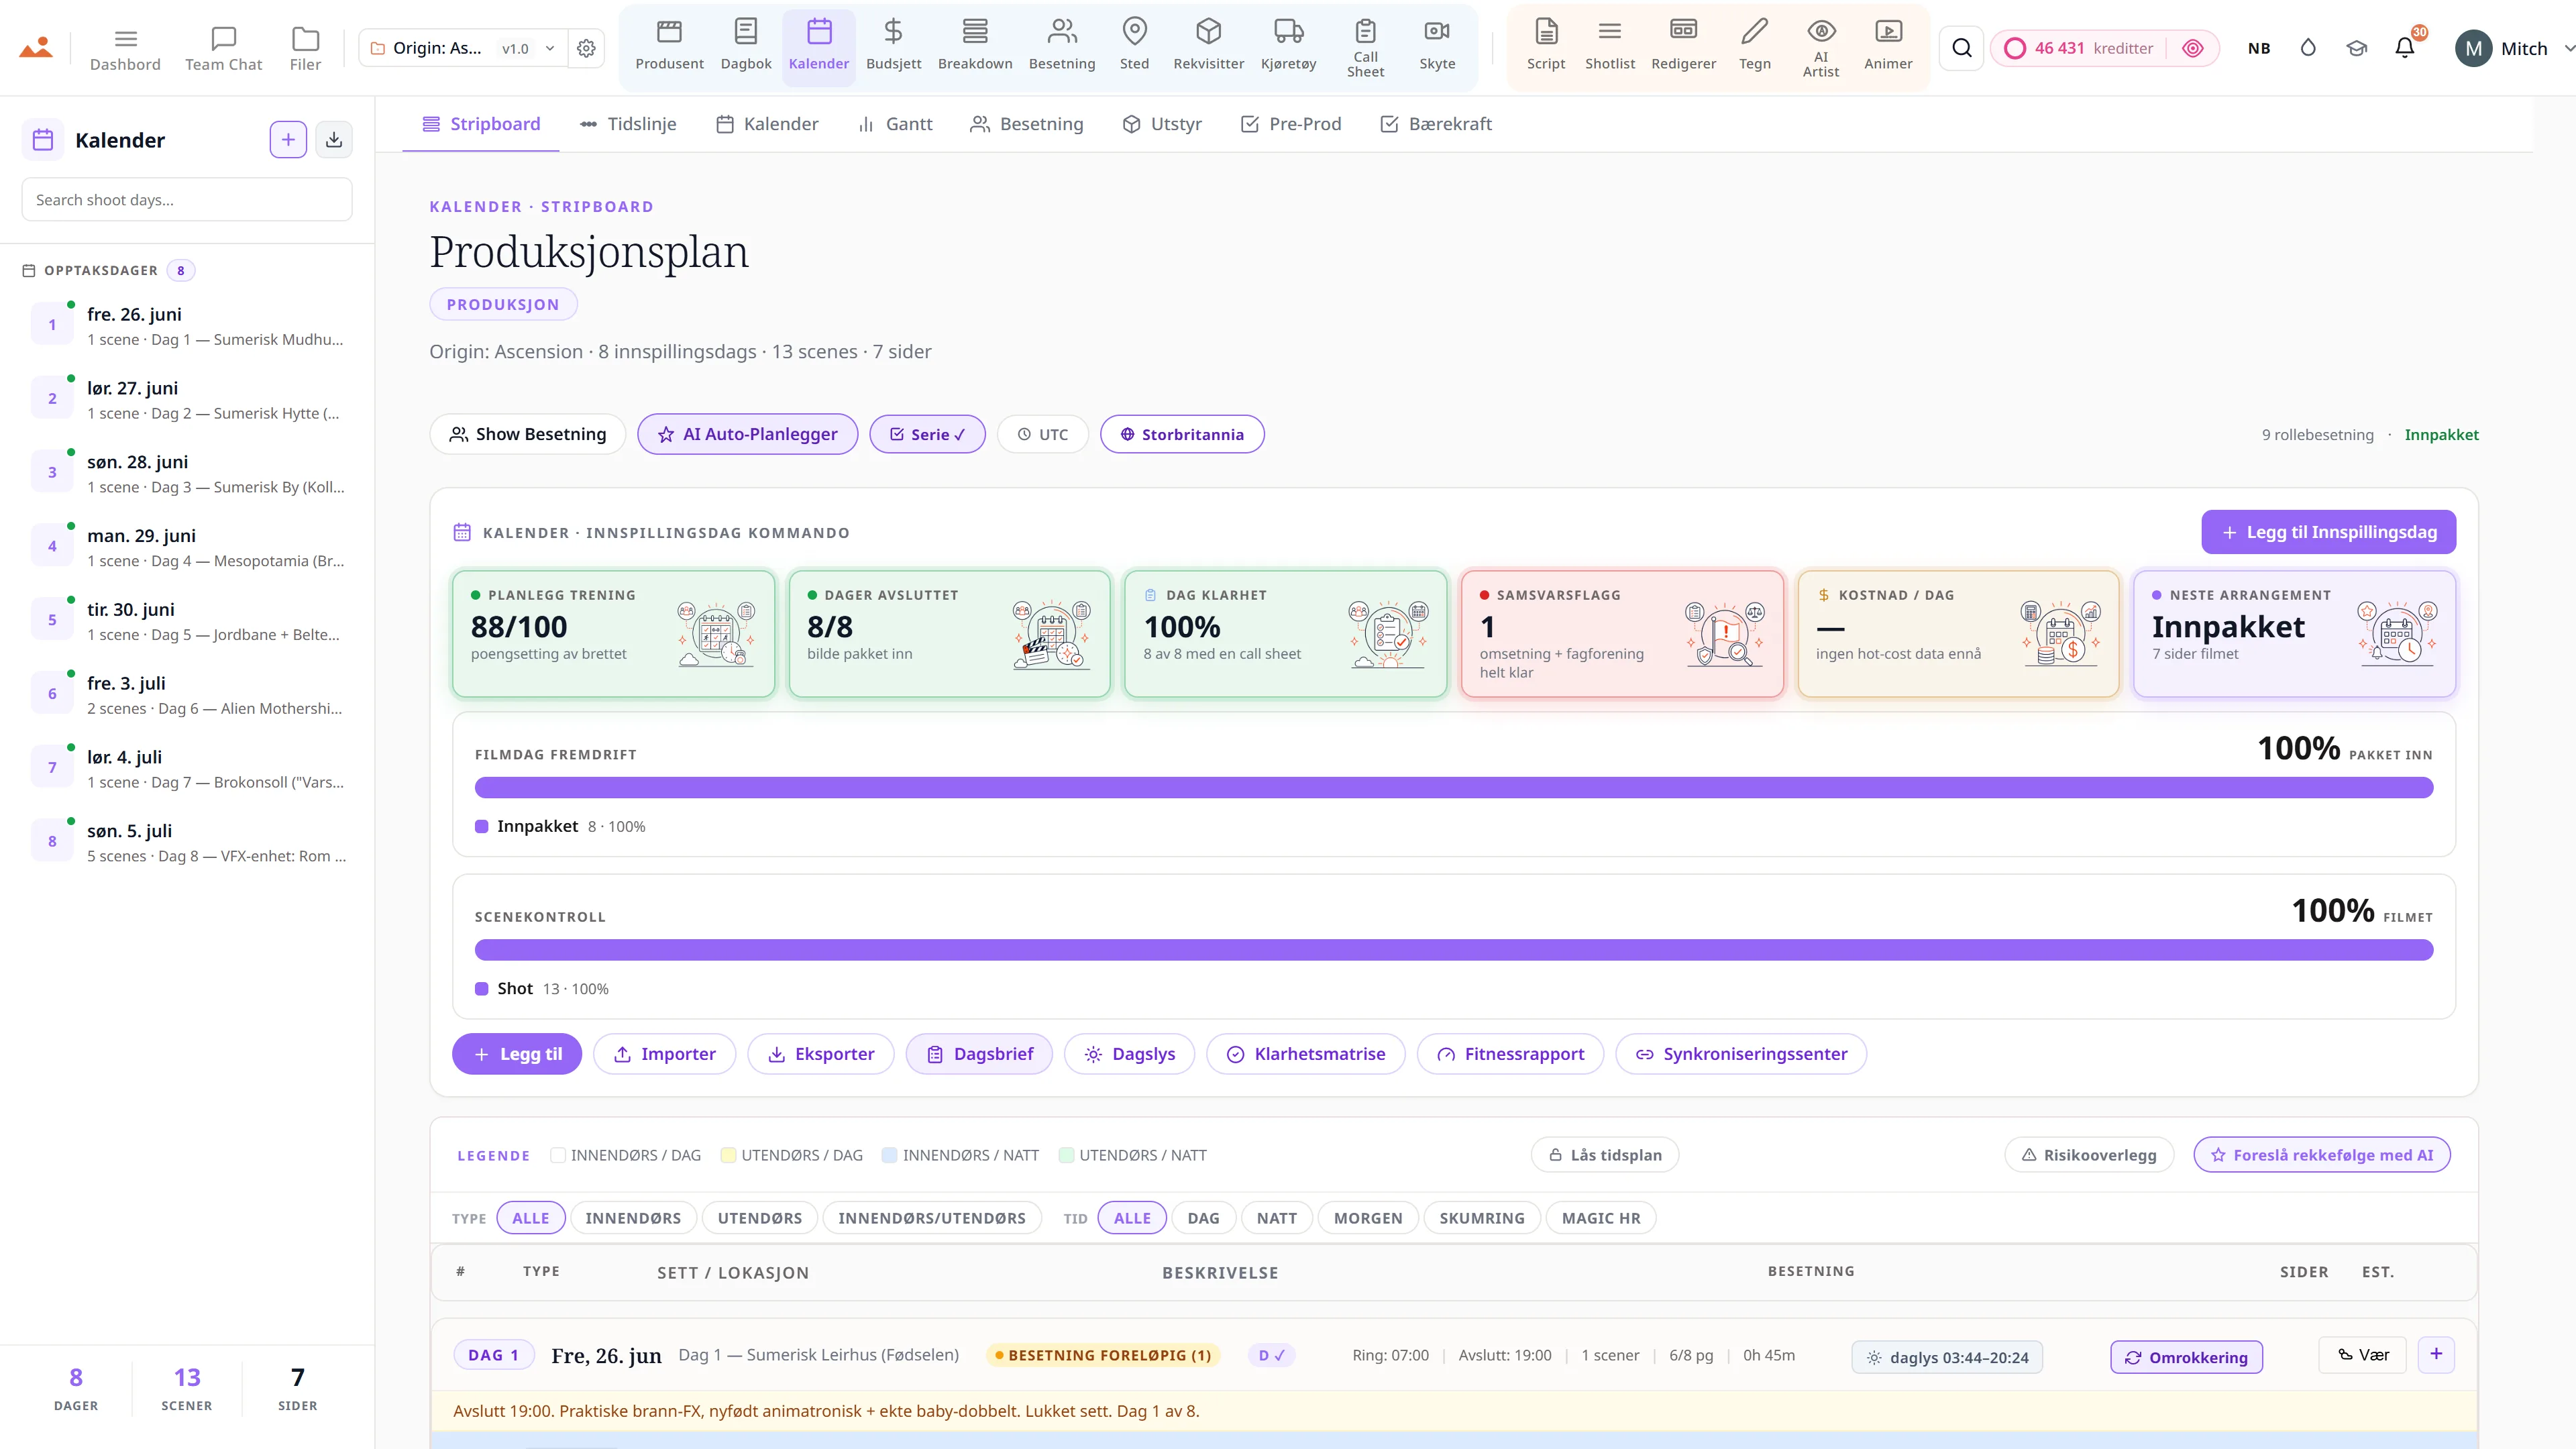Open Team Chat
The height and width of the screenshot is (1449, 2576).
click(x=223, y=48)
